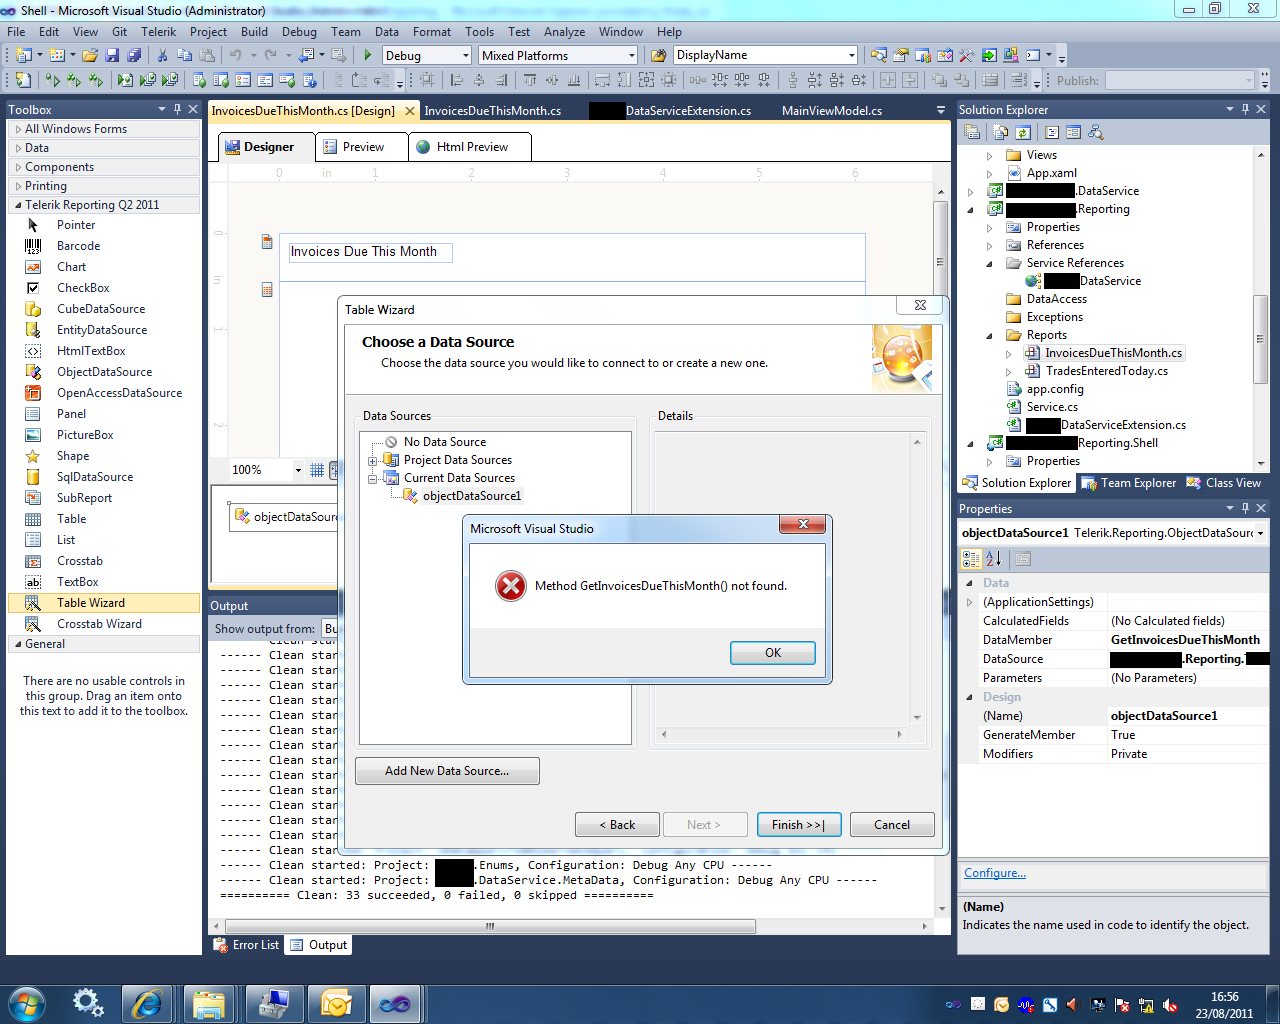Click the Windows Start button
The image size is (1280, 1024).
pos(27,1003)
